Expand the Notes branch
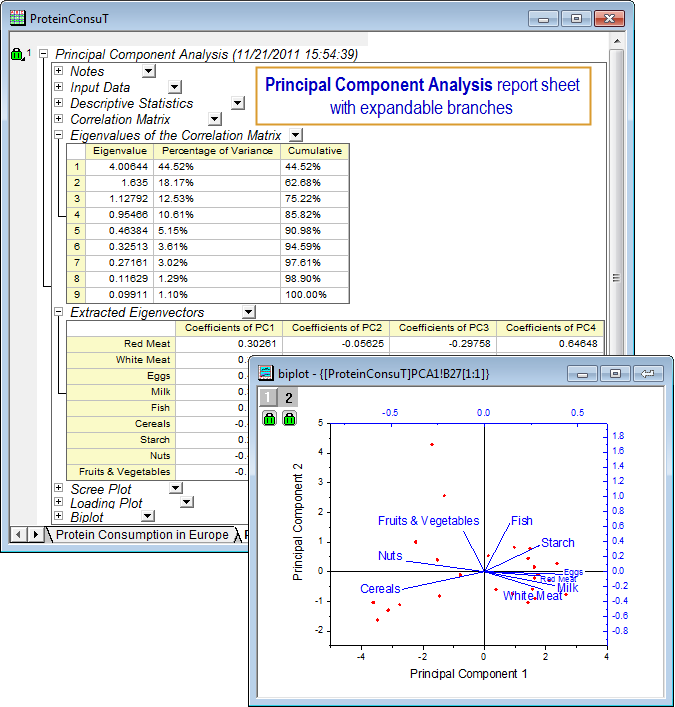 click(x=58, y=72)
